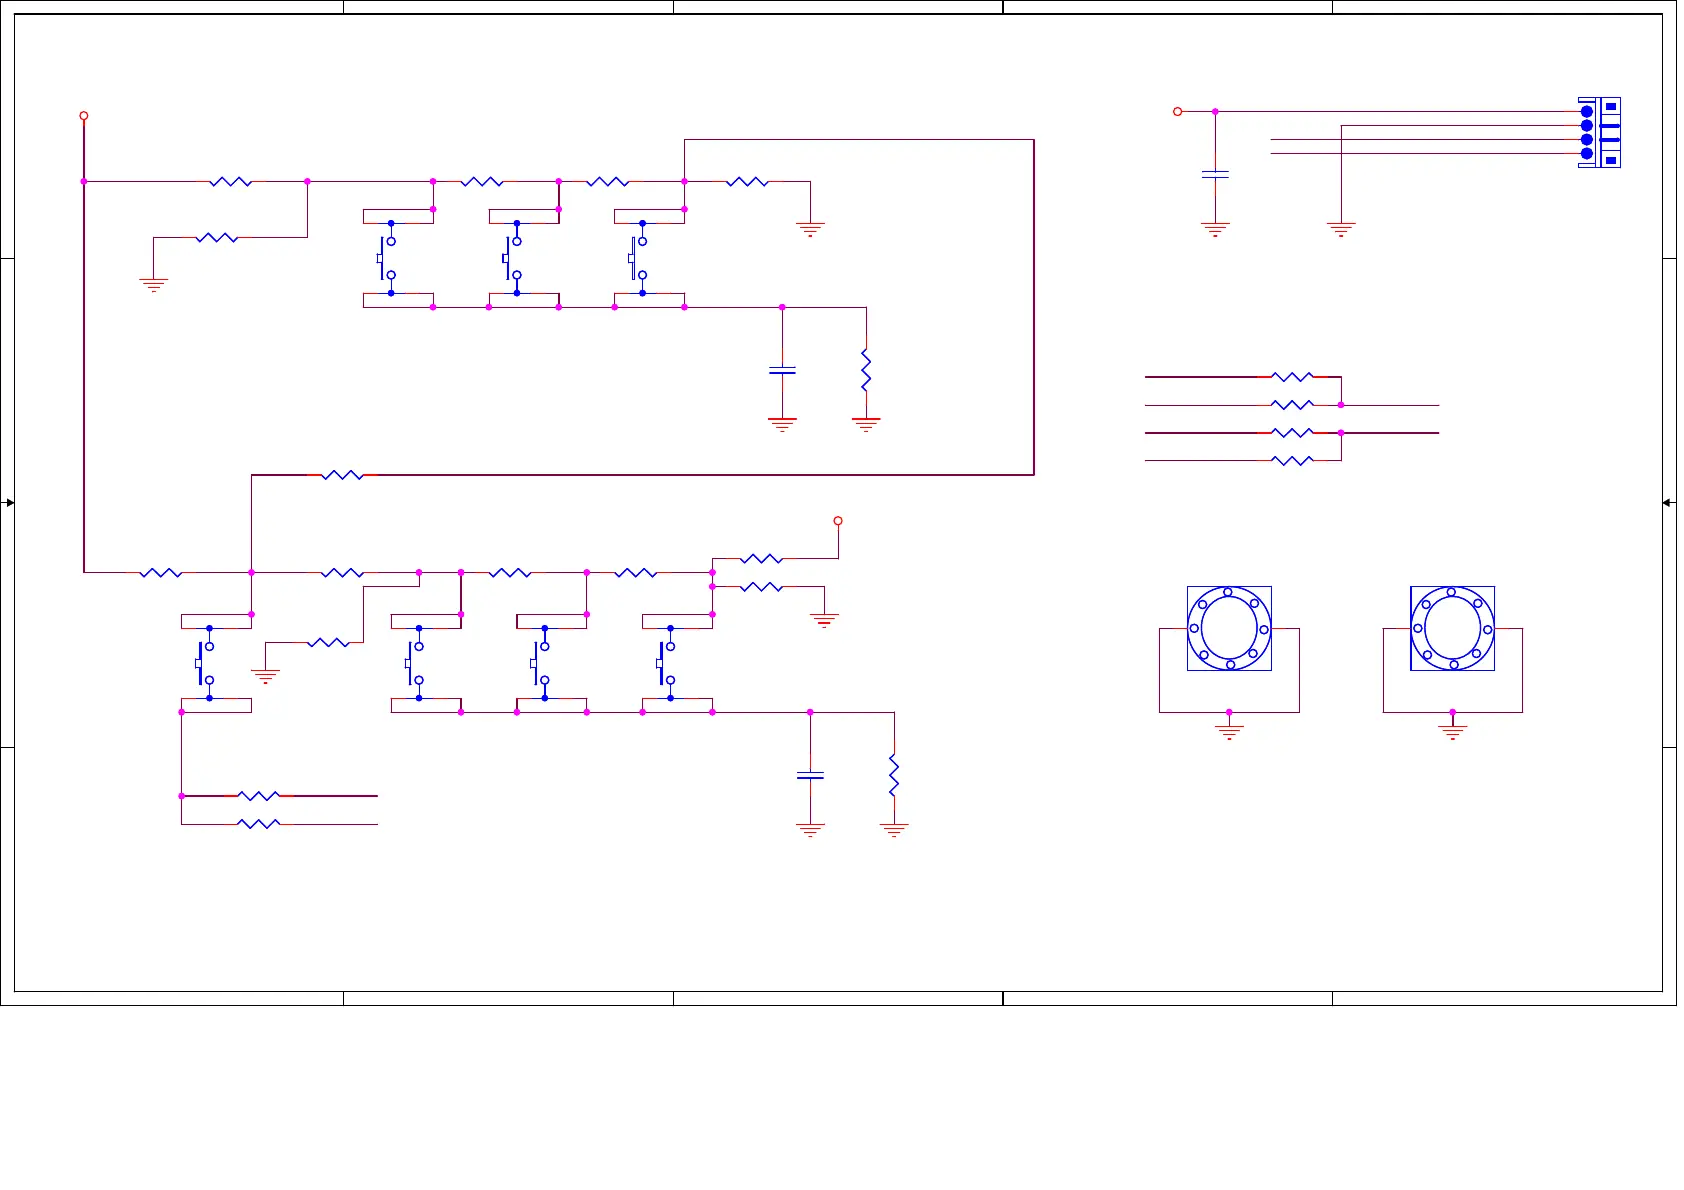This screenshot has height=1190, width=1684.
Task: Click the arrow marker on left sheet border
Action: tap(10, 503)
